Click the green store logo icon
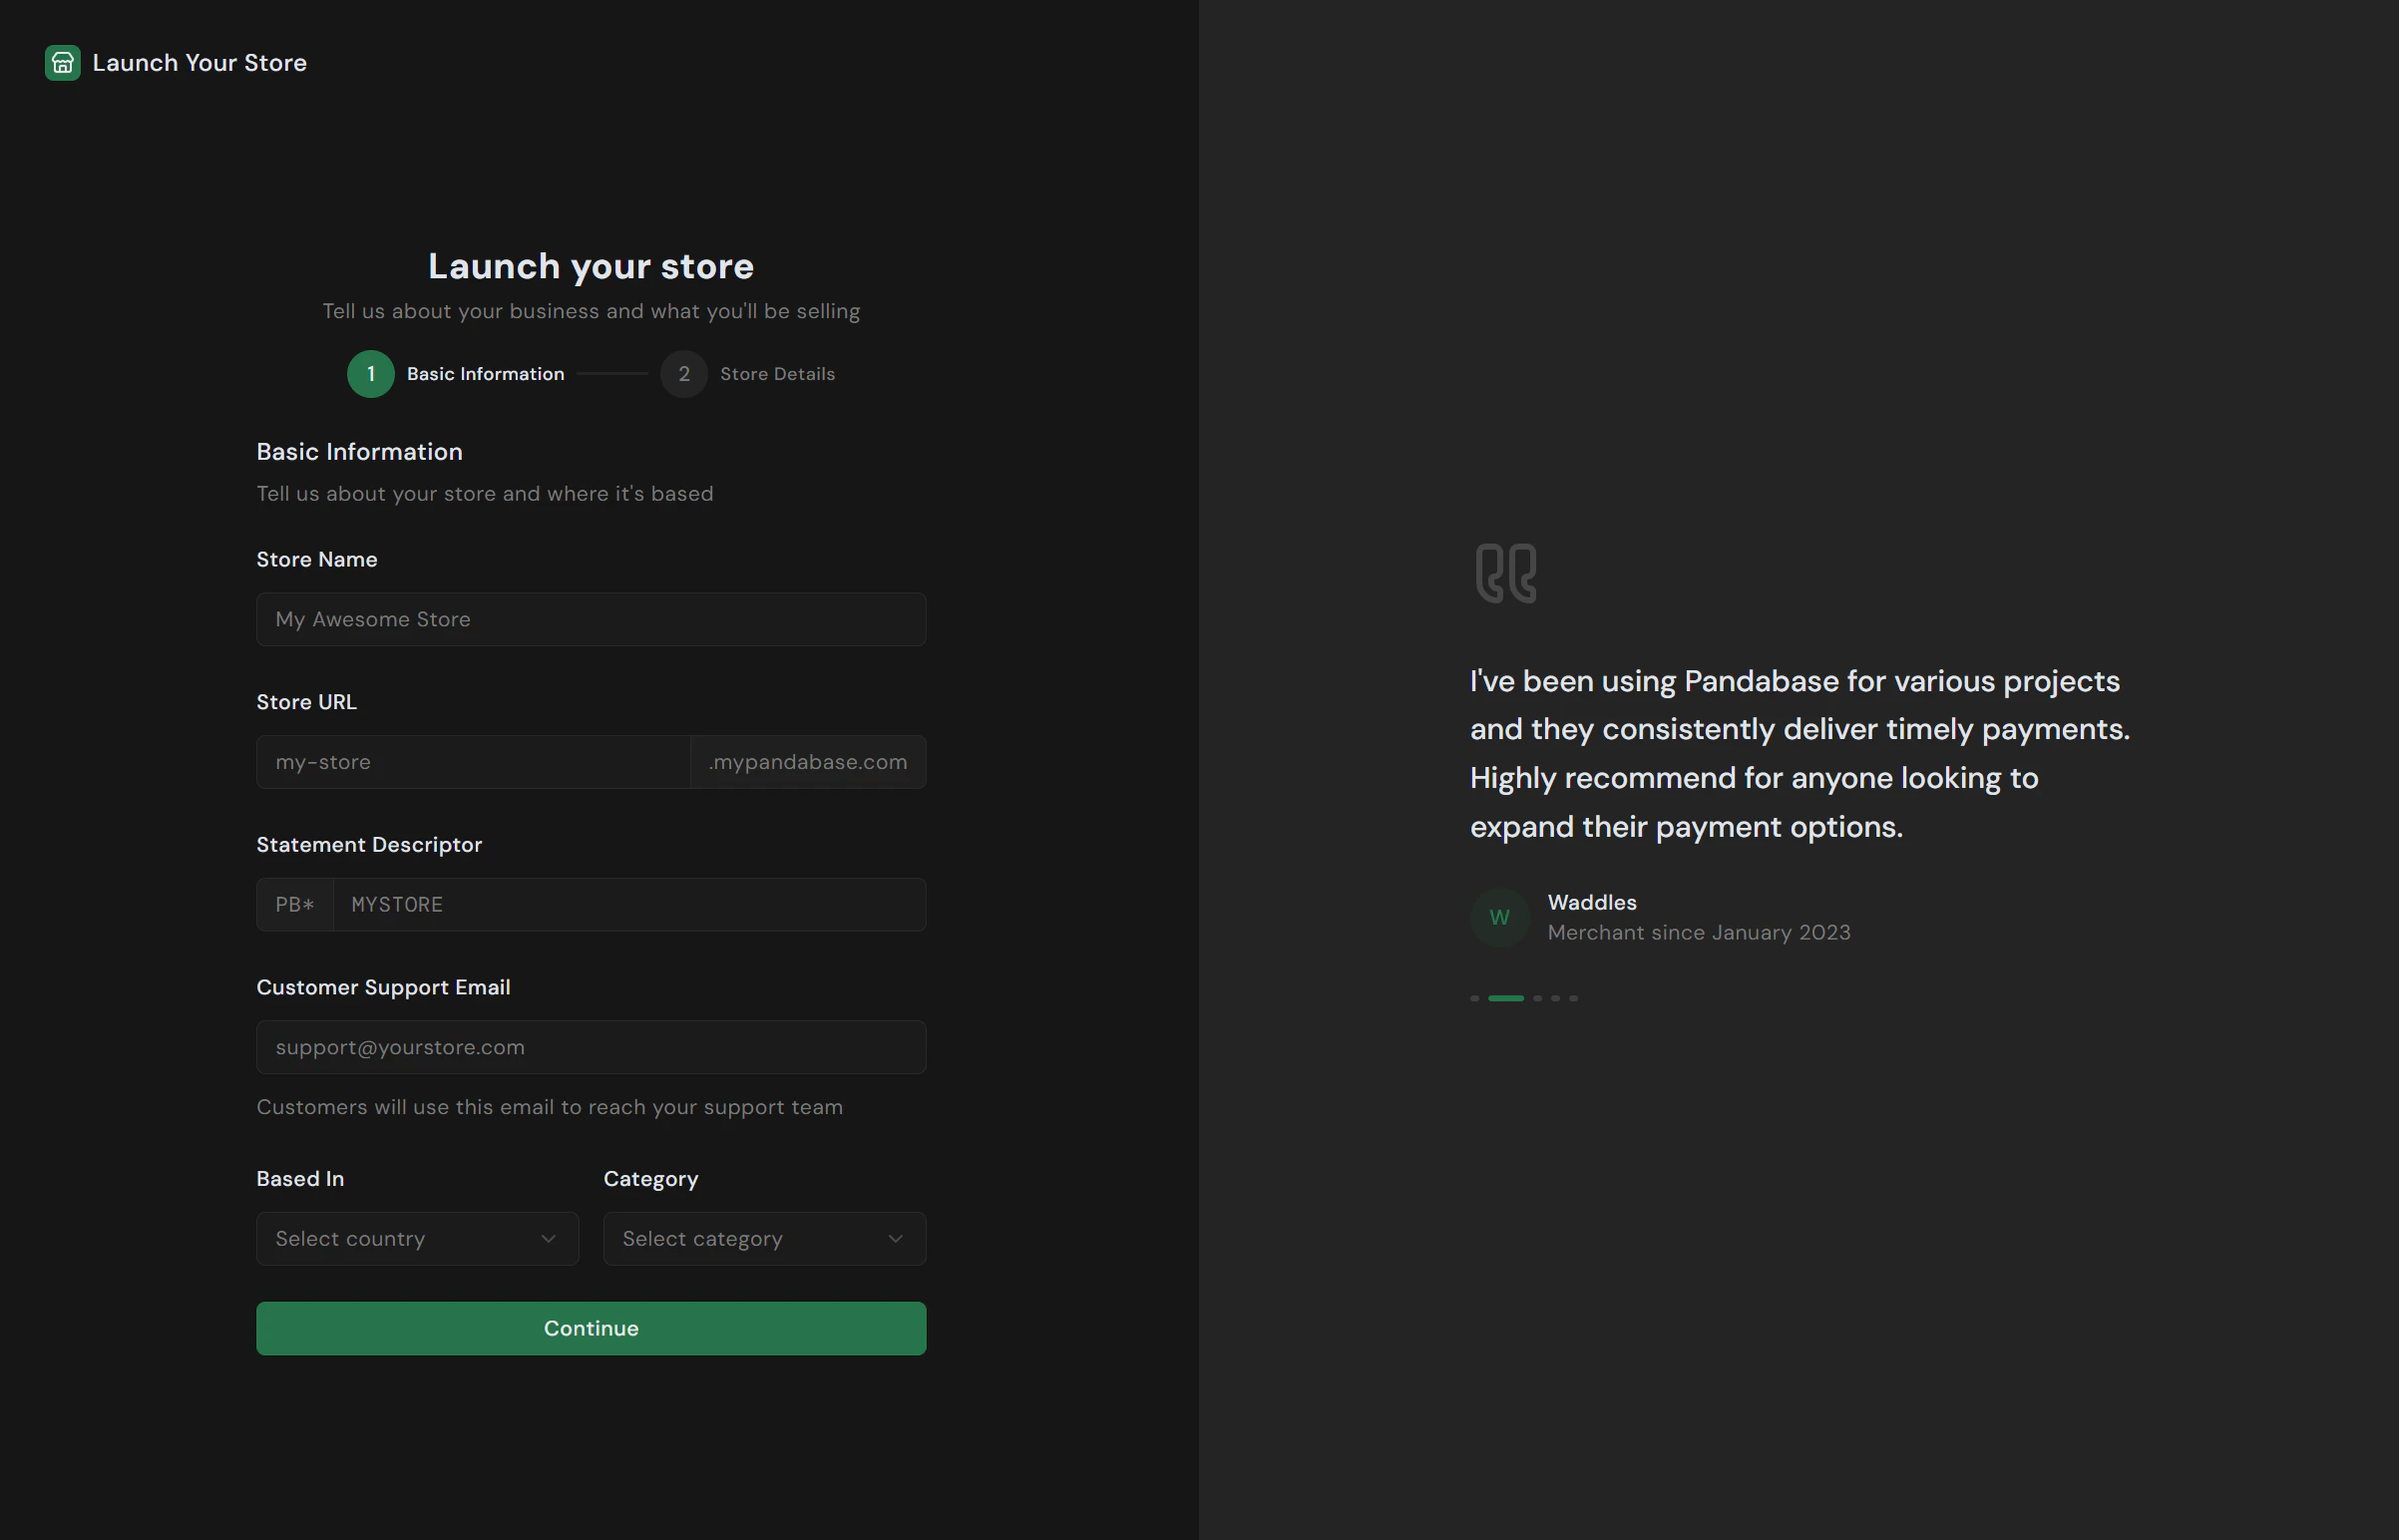This screenshot has height=1540, width=2399. tap(62, 63)
